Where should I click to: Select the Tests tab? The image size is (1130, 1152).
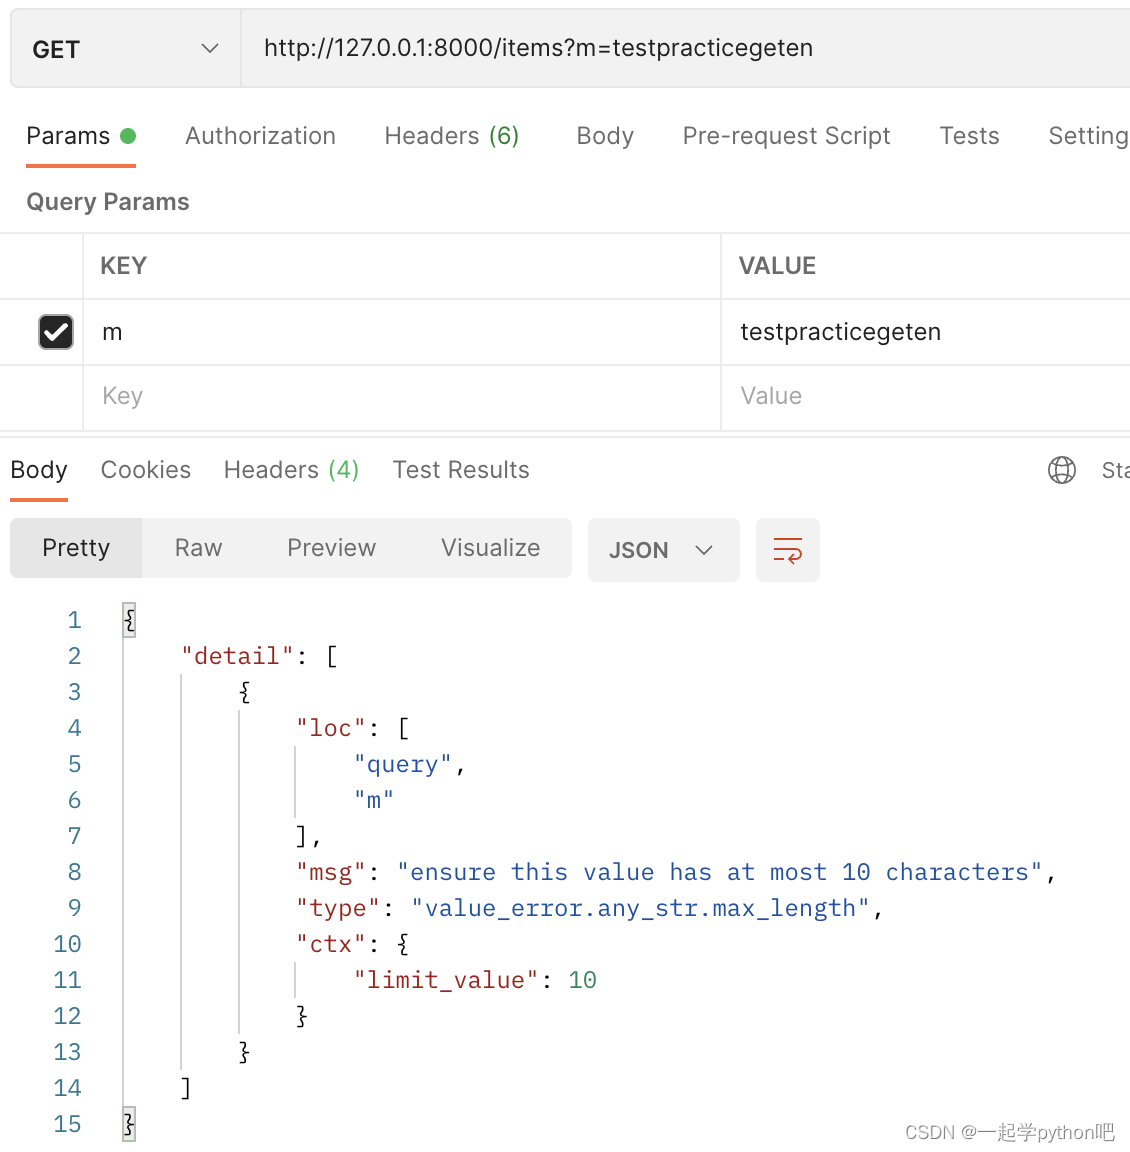click(968, 136)
